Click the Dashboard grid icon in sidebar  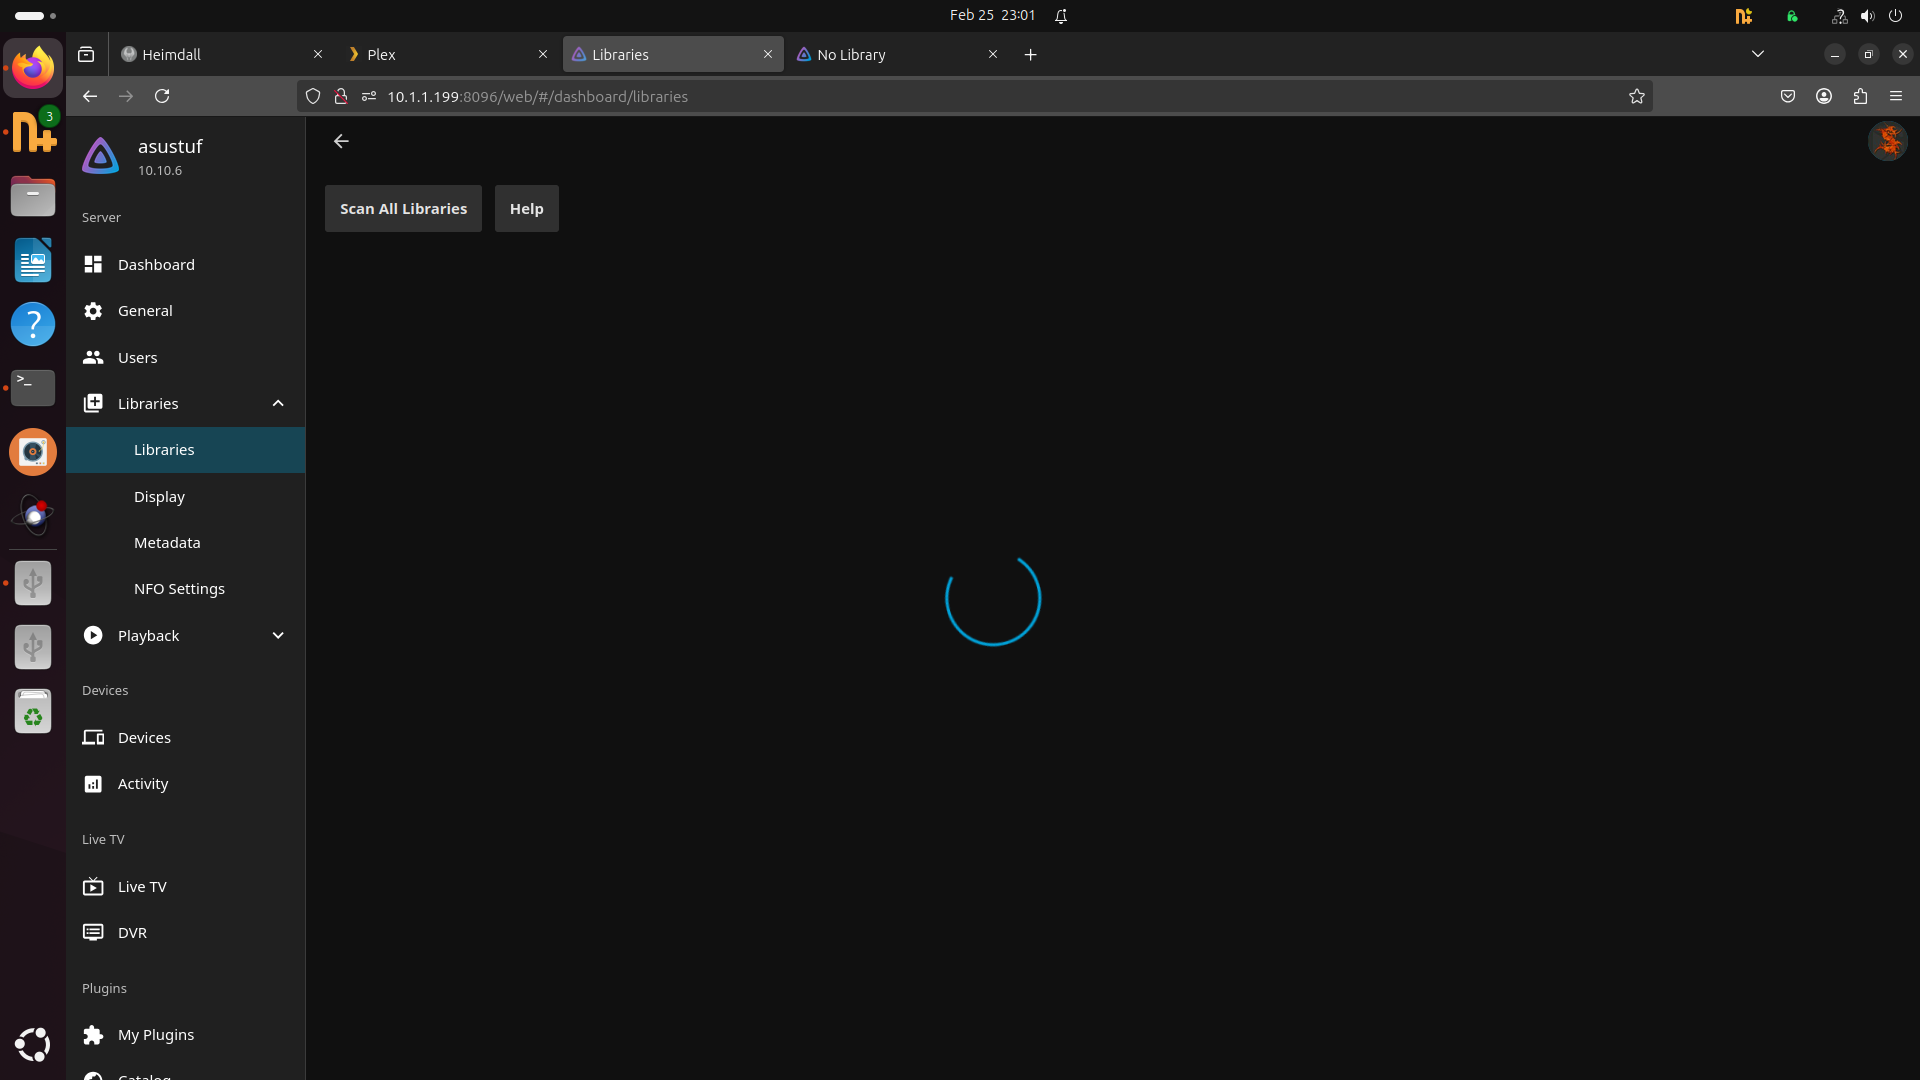point(93,264)
